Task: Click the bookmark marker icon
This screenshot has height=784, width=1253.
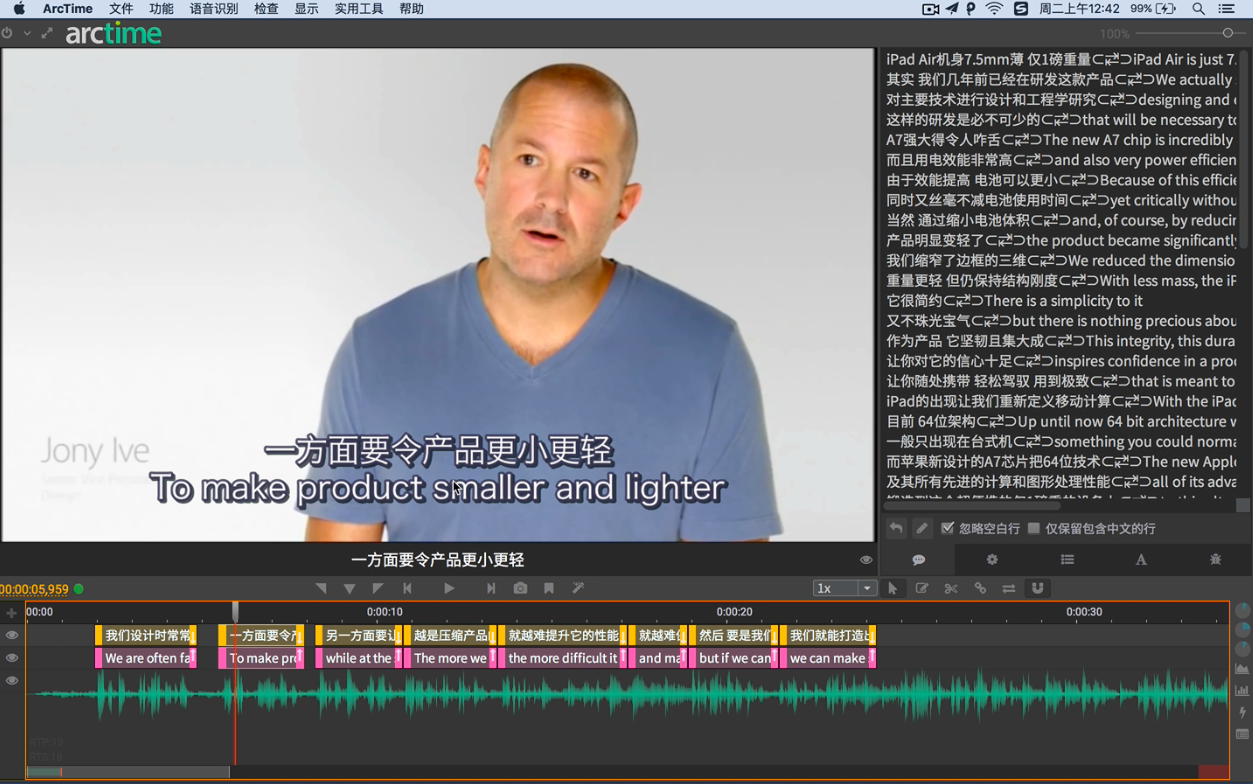Action: pos(549,589)
